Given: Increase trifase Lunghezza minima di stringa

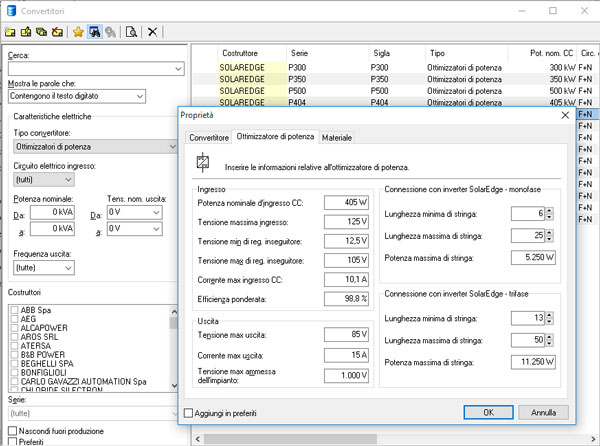Looking at the screenshot, I should point(549,315).
